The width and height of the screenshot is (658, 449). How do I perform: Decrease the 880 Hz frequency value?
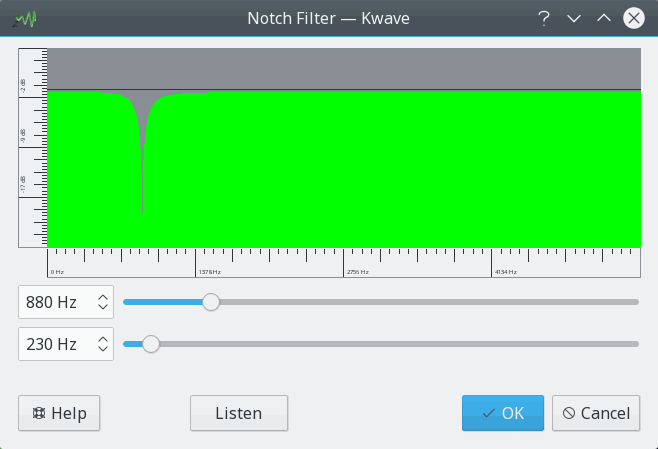click(x=103, y=307)
